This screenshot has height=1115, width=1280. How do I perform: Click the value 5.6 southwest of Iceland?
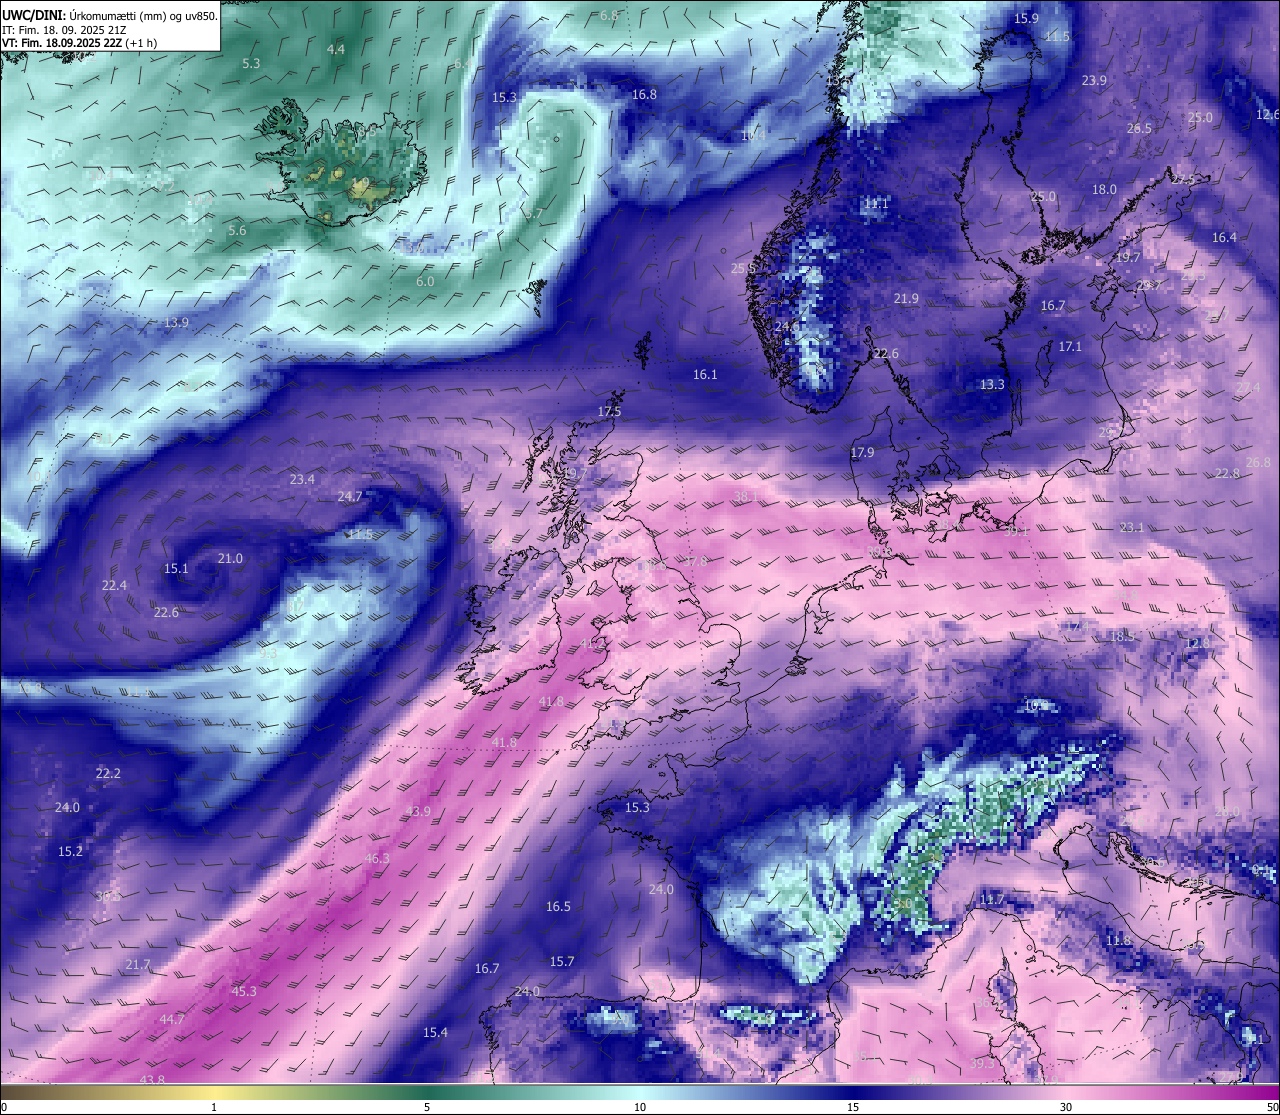237,230
